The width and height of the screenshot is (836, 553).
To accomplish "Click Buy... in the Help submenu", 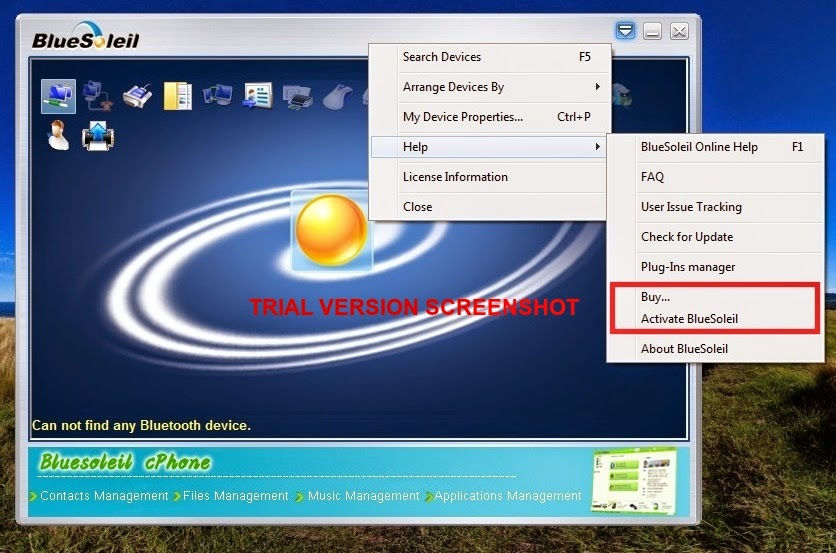I will coord(716,296).
